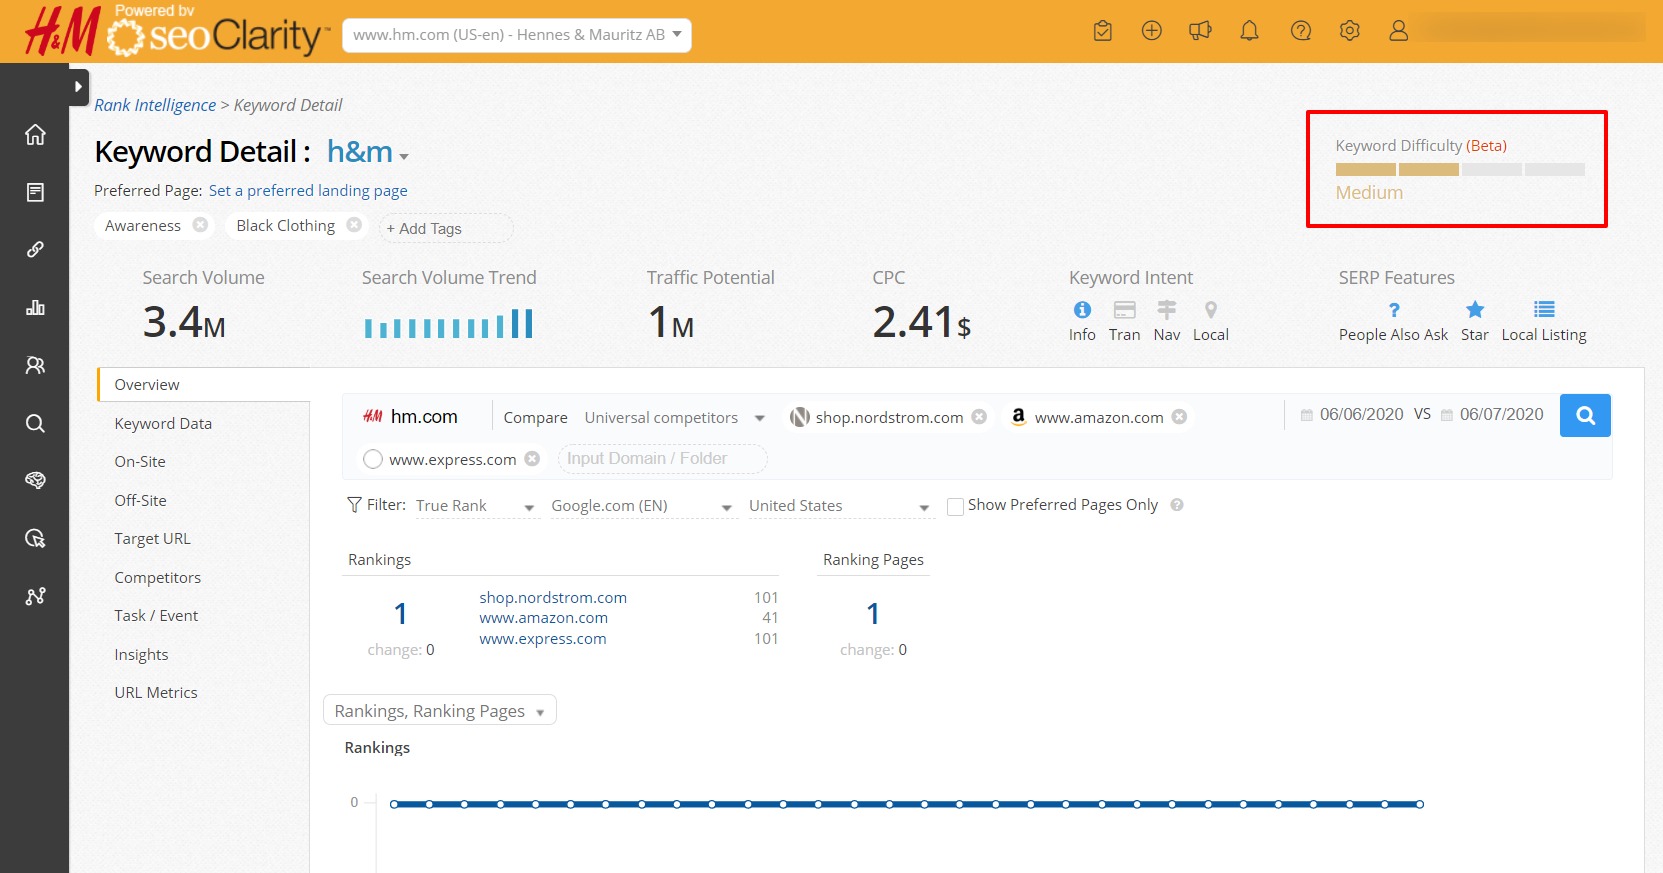Open the Rankings, Ranking Pages chart dropdown
Viewport: 1663px width, 873px height.
pyautogui.click(x=440, y=710)
